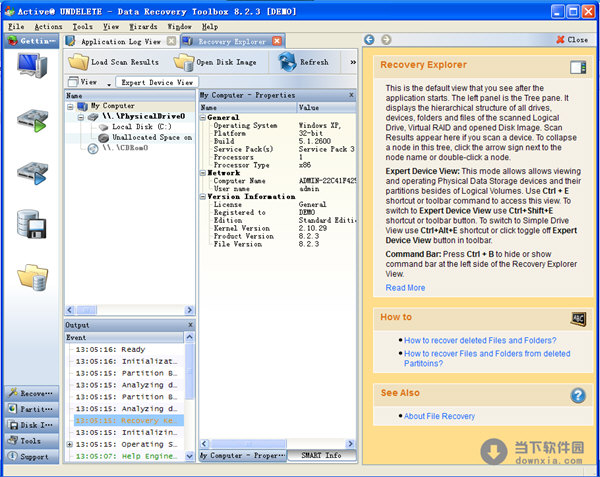Click Load Scan Results folder icon
600x477 pixels.
pos(78,62)
